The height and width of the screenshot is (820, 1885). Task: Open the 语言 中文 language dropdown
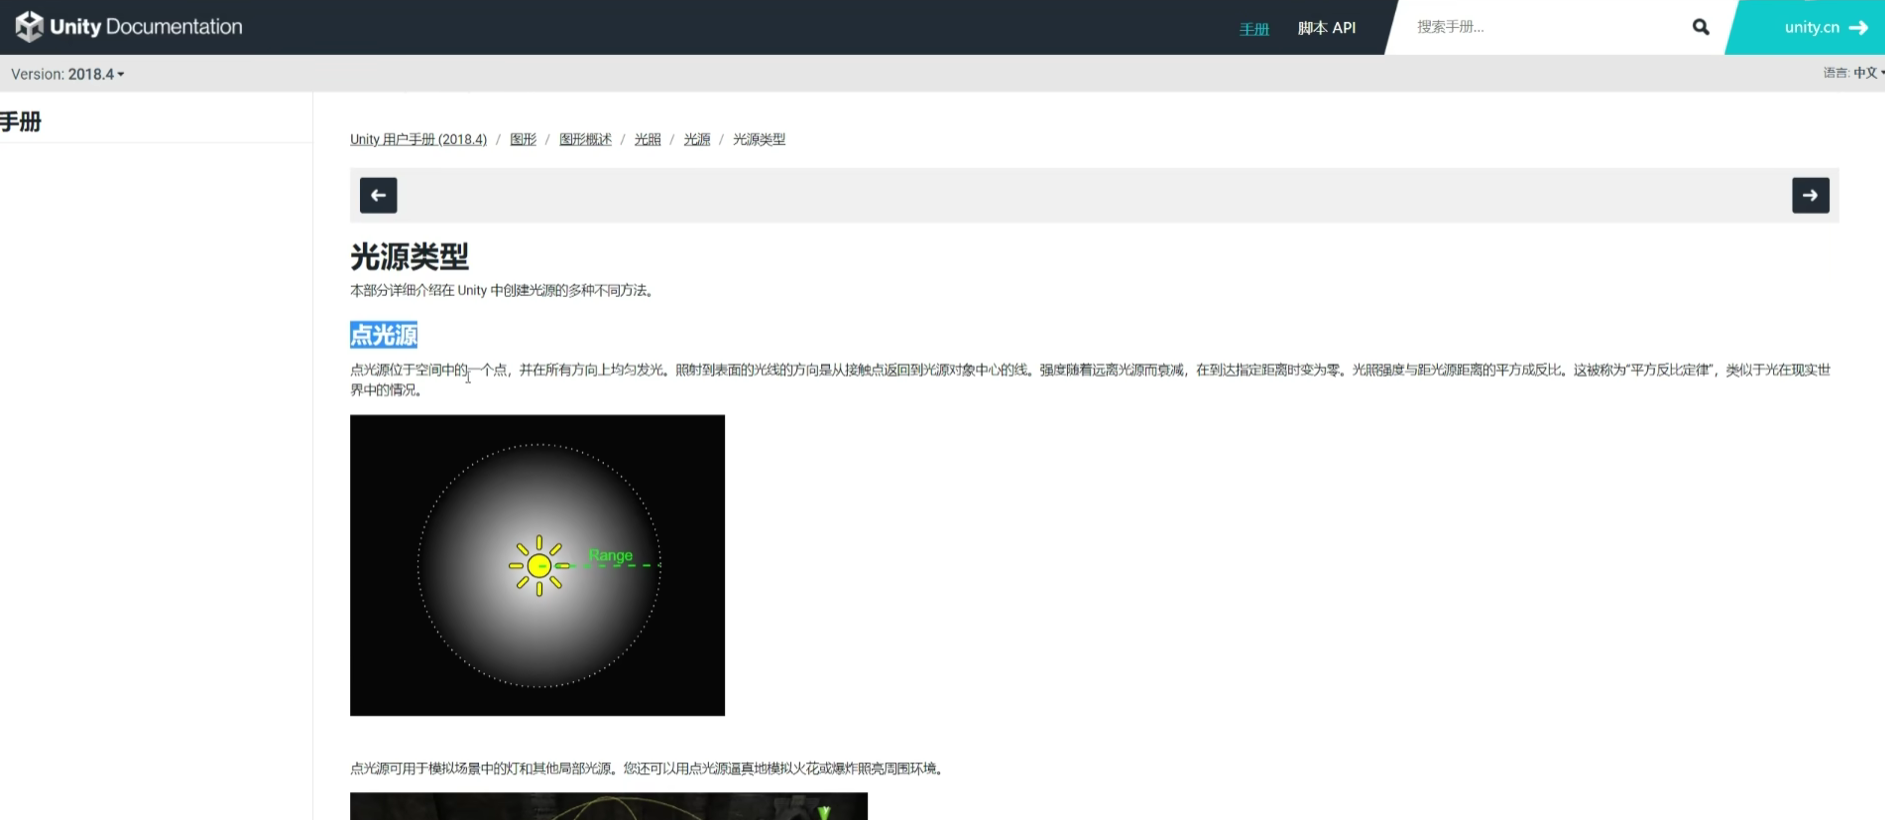[x=1853, y=73]
